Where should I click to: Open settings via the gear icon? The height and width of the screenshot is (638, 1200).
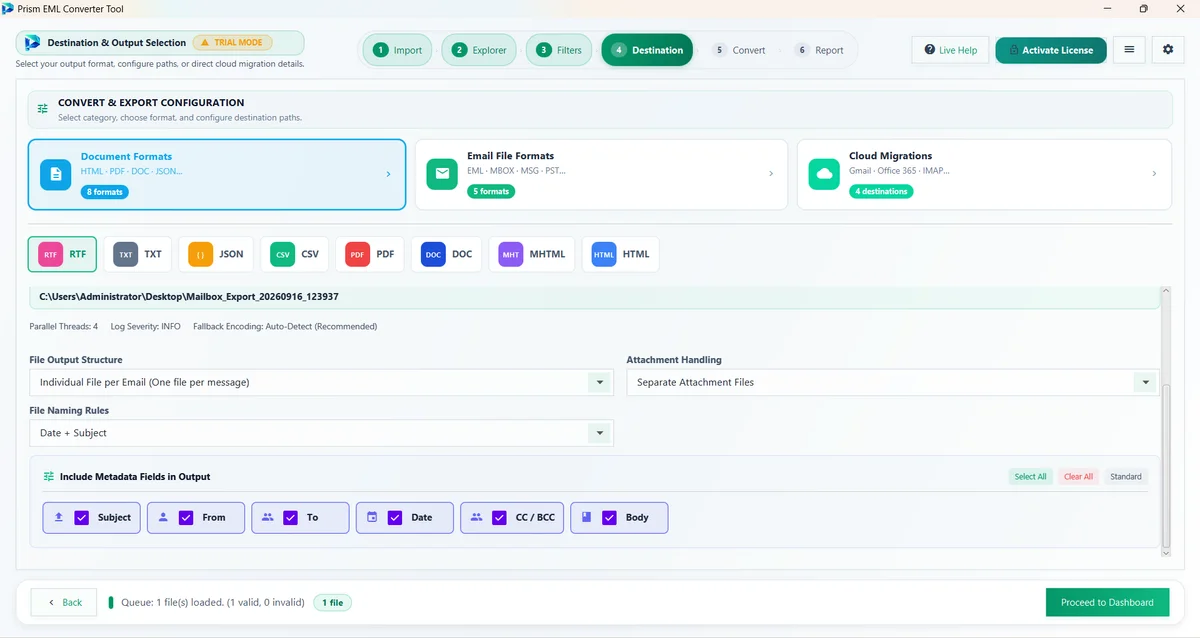pyautogui.click(x=1168, y=50)
